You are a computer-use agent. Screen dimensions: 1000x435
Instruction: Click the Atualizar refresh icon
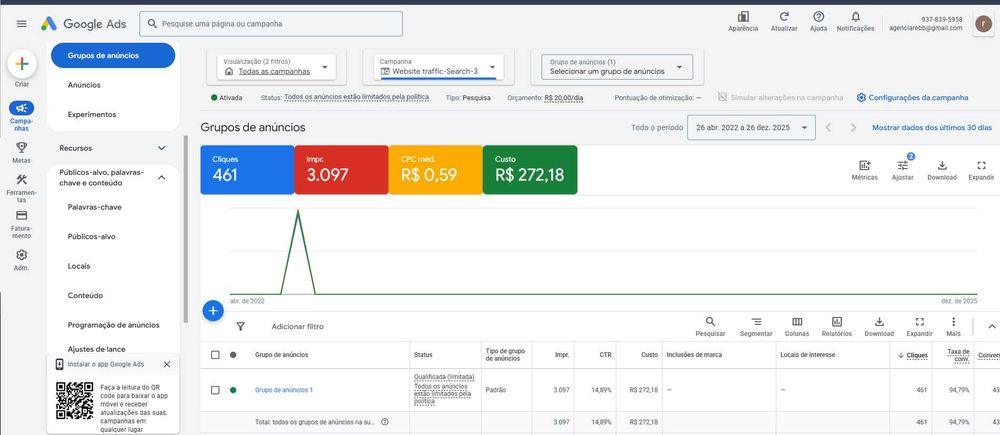tap(784, 17)
